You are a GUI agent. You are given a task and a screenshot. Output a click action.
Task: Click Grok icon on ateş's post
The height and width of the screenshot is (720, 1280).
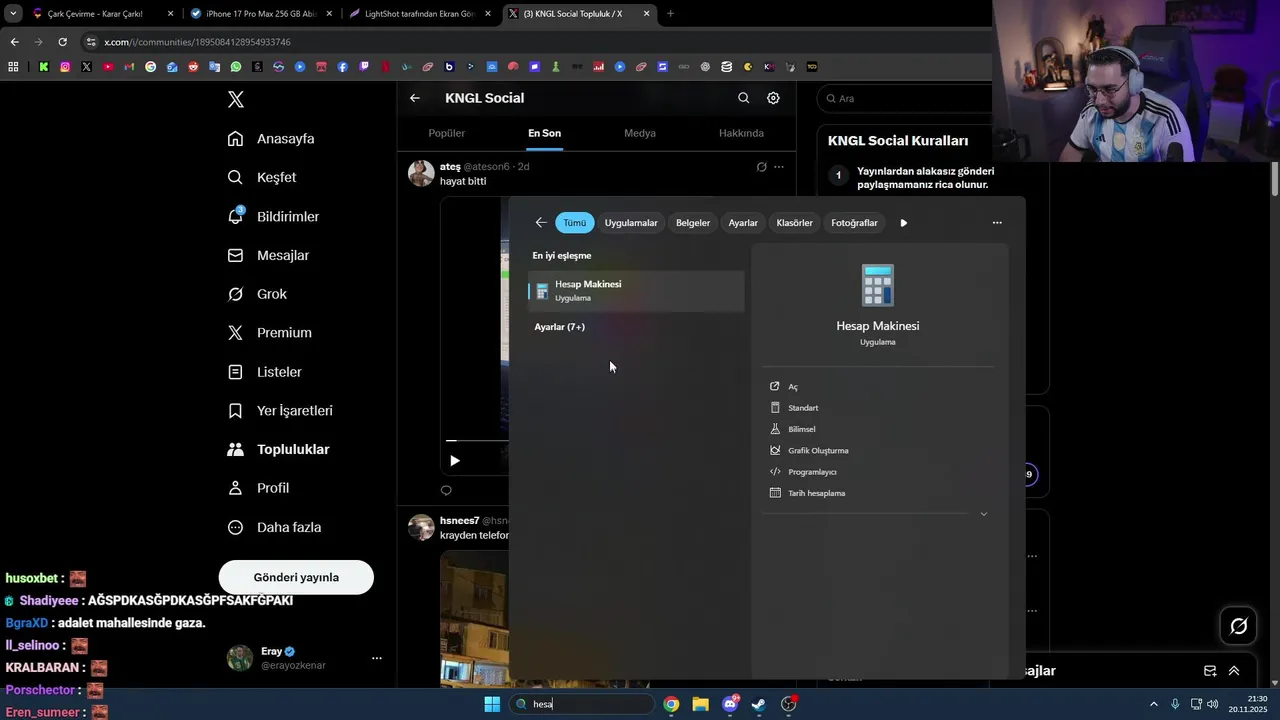coord(761,167)
